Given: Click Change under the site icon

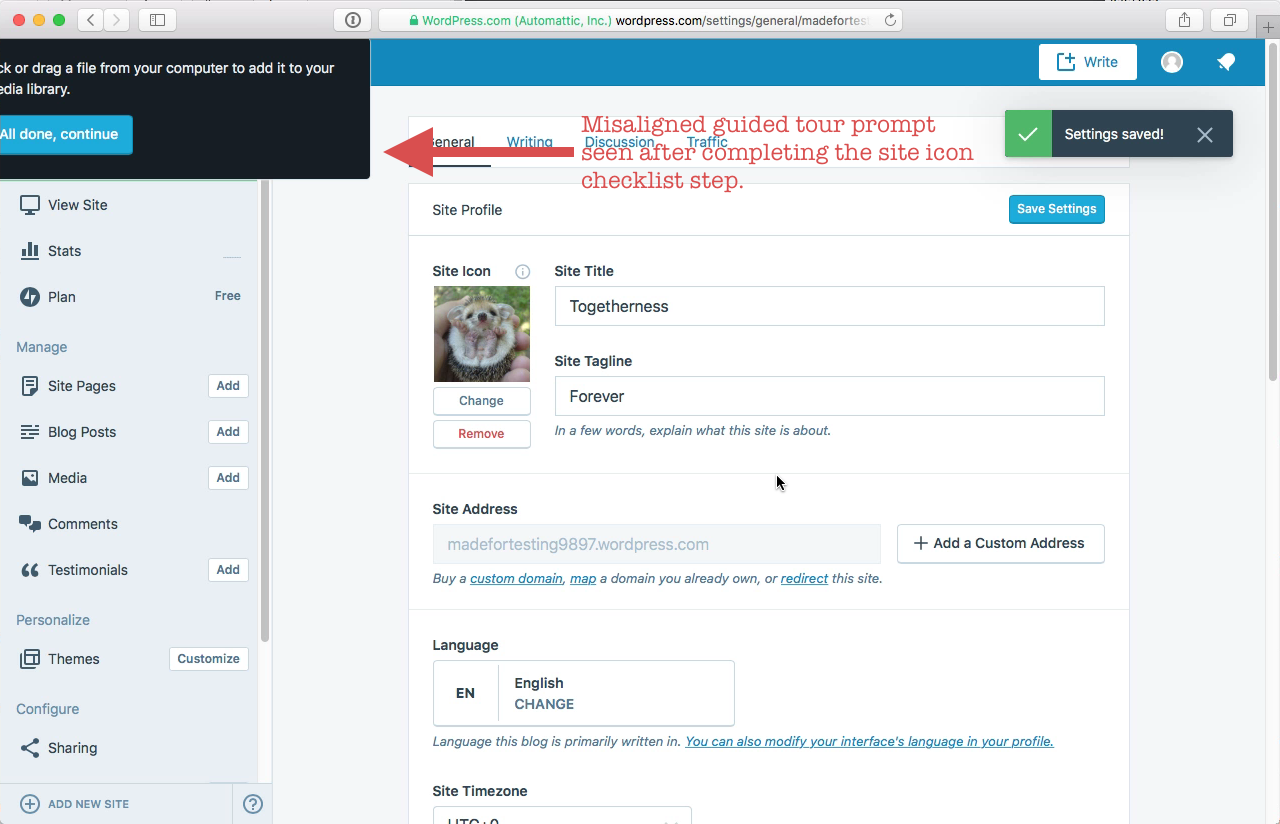Looking at the screenshot, I should pyautogui.click(x=481, y=401).
